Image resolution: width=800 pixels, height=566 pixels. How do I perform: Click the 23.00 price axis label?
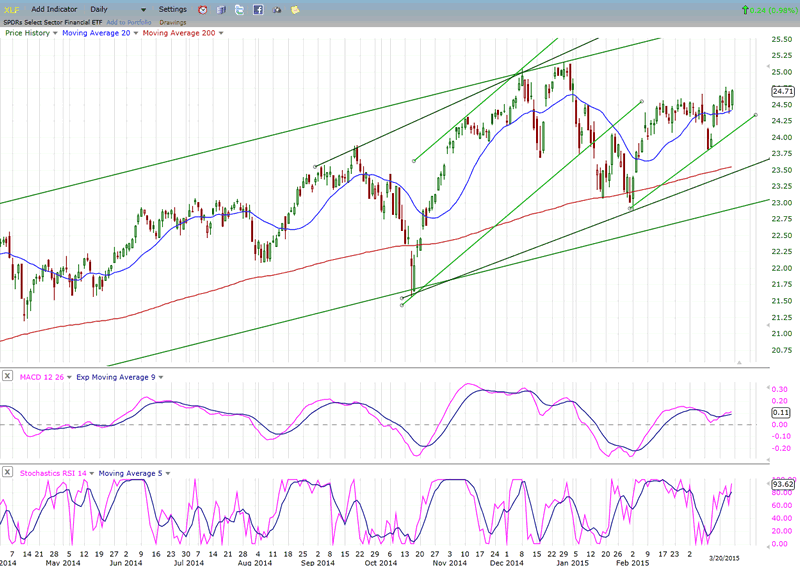pyautogui.click(x=782, y=203)
